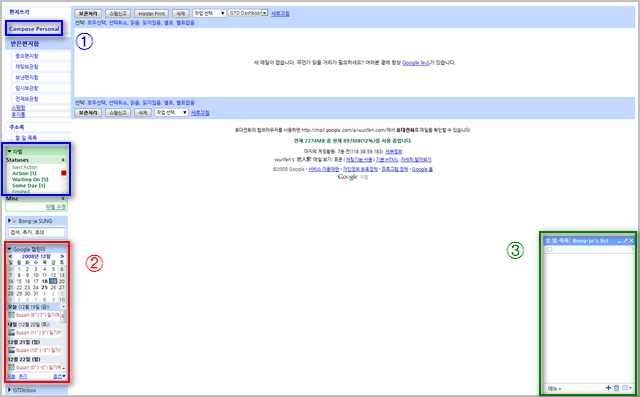Click the 모두선택 link in the upper select row
This screenshot has height=397, width=640.
pos(97,23)
